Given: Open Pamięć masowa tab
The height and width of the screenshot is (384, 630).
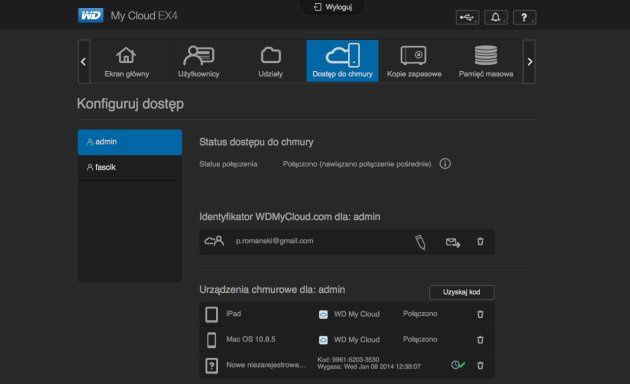Looking at the screenshot, I should point(486,61).
